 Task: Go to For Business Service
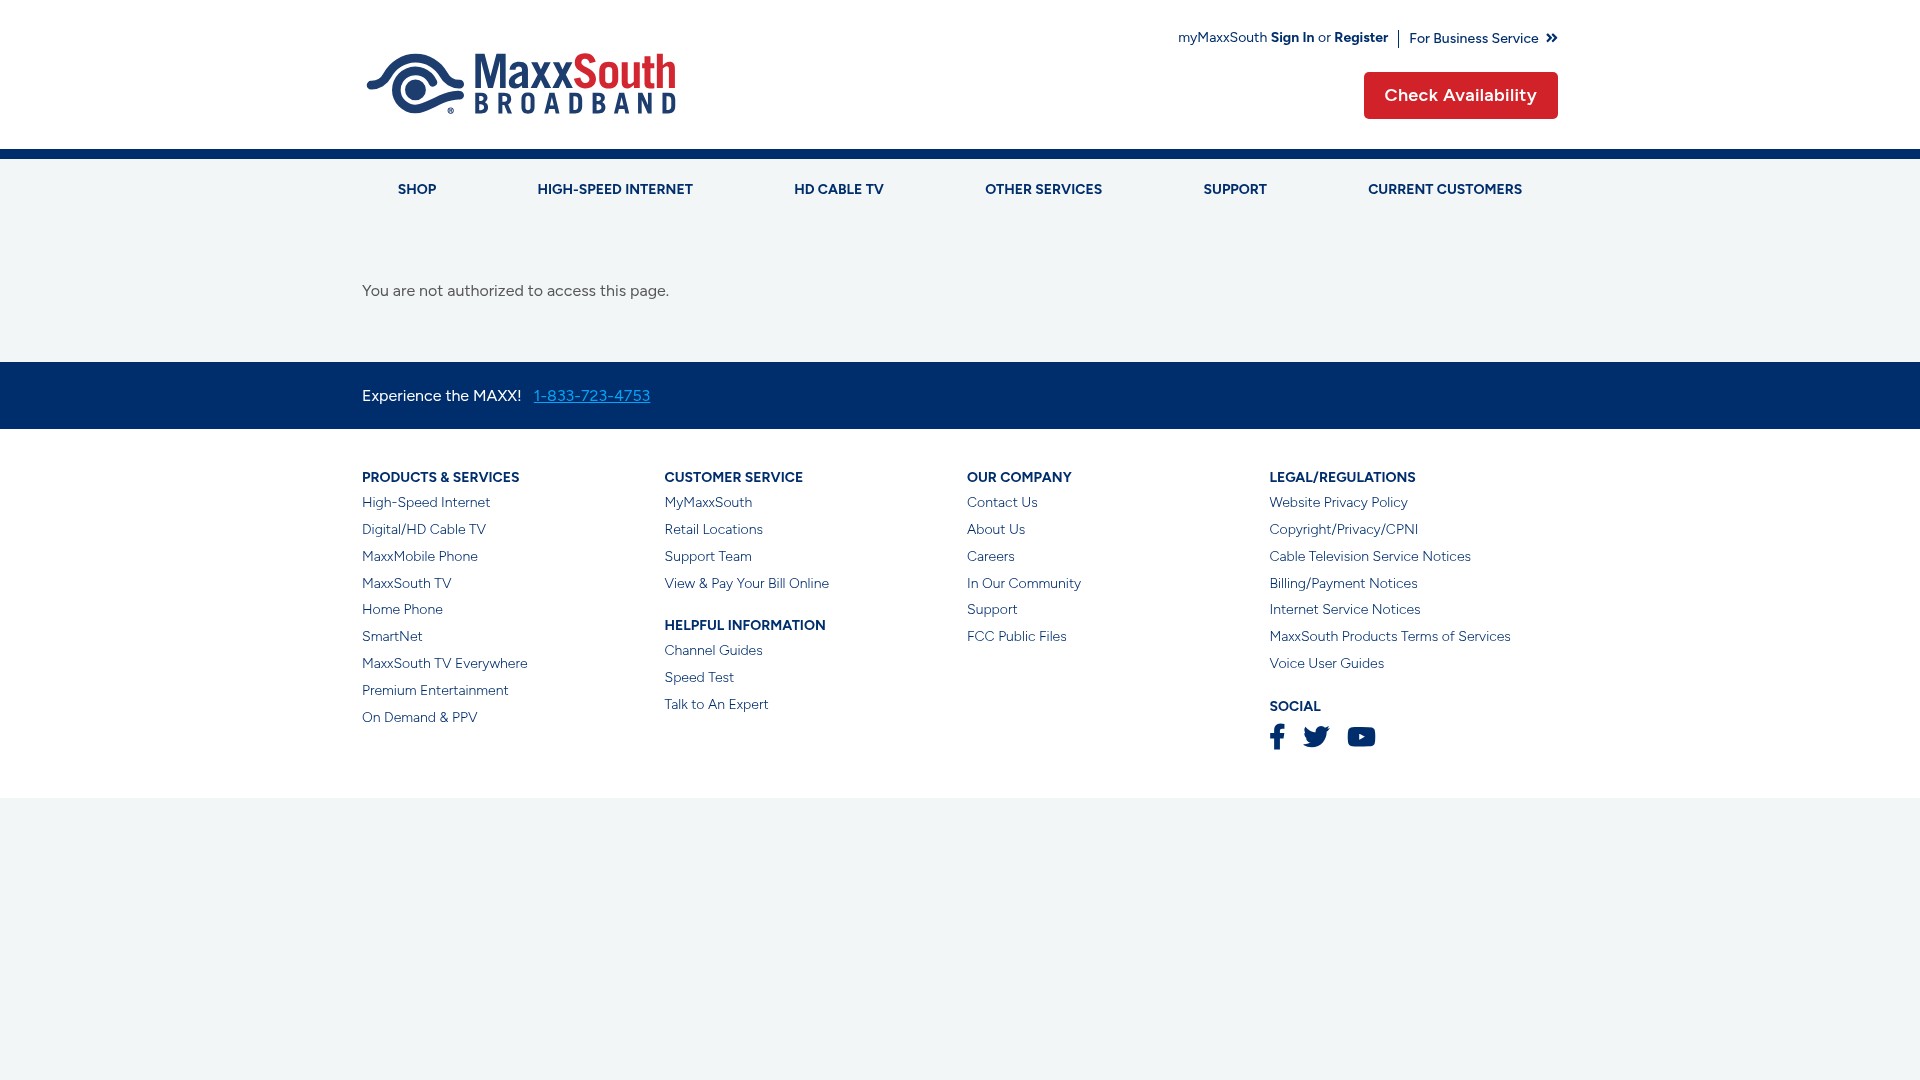coord(1483,38)
